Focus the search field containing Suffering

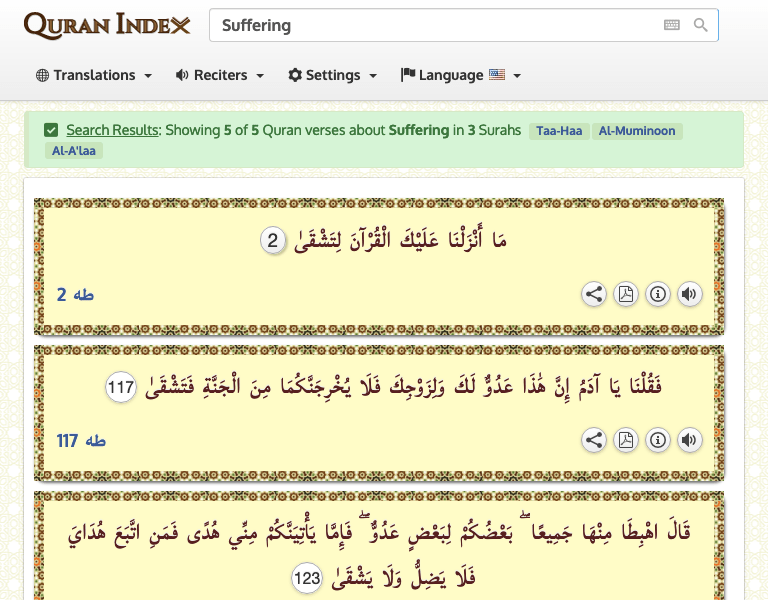click(430, 25)
